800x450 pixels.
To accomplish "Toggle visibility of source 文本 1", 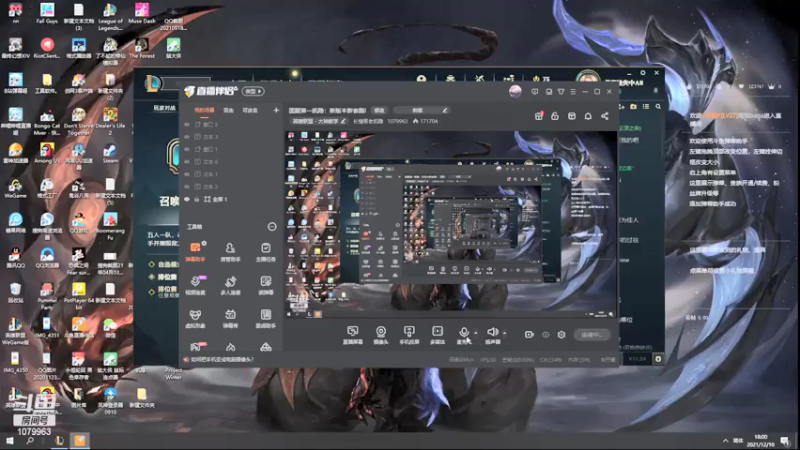I will [187, 174].
